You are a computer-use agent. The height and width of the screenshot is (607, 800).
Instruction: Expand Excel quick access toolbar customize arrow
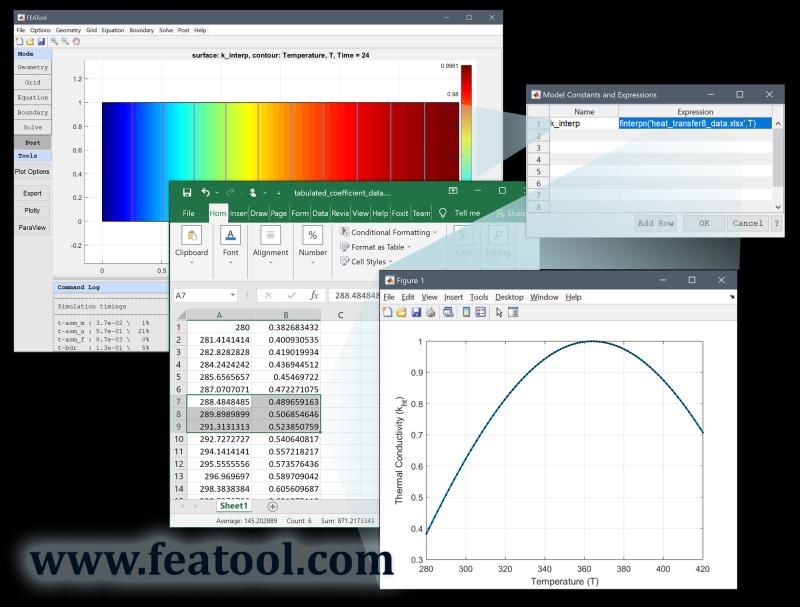click(279, 193)
